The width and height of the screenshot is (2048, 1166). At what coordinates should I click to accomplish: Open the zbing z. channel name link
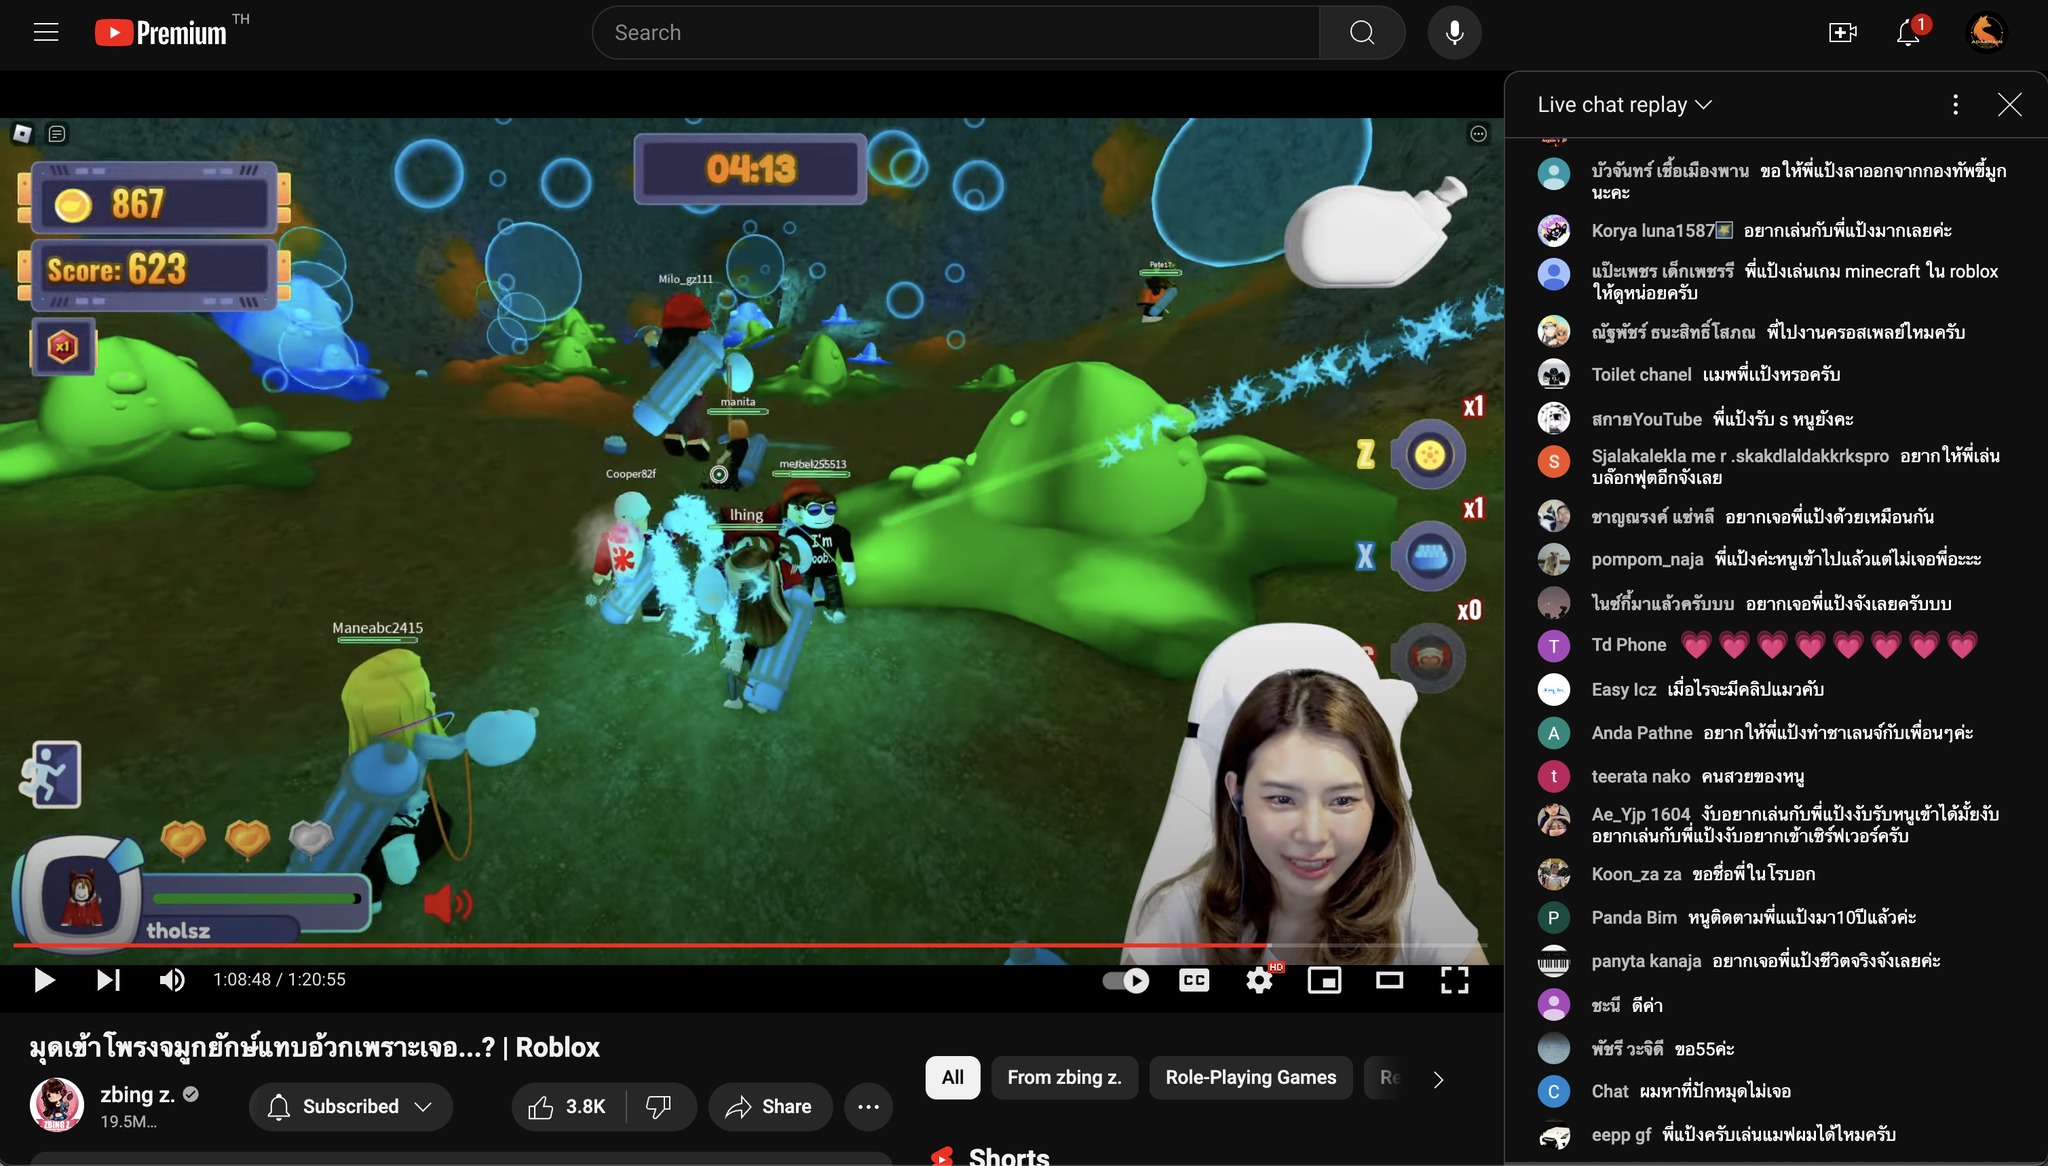138,1094
